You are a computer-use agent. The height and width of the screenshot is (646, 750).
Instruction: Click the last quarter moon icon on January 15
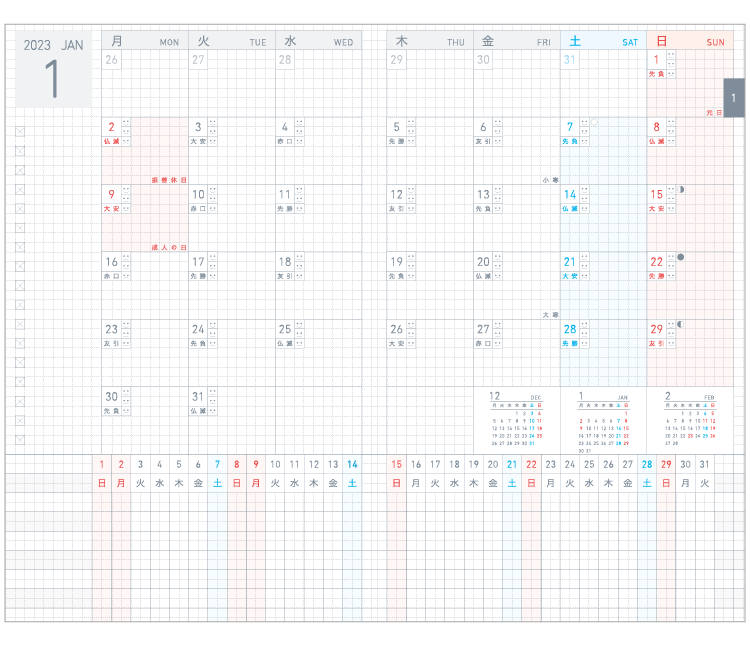click(x=682, y=190)
